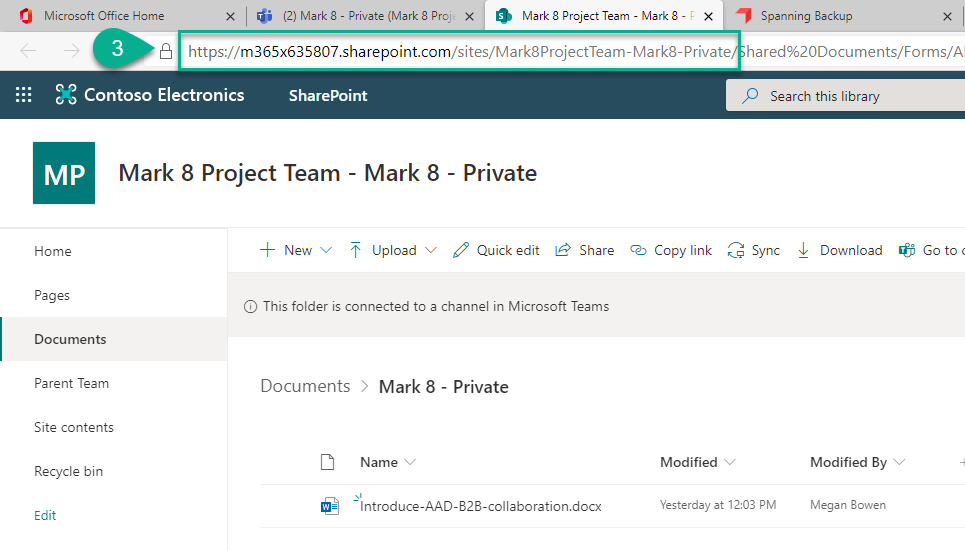965x550 pixels.
Task: Click the plus icon for New
Action: click(x=267, y=250)
